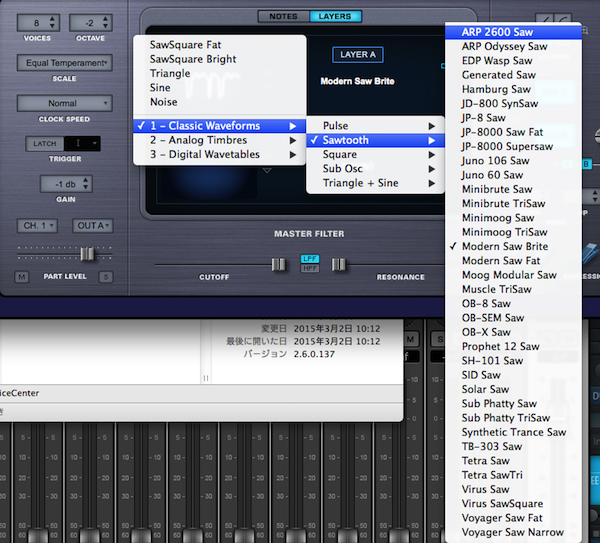The width and height of the screenshot is (600, 543).
Task: Select the Triangle waveform
Action: point(219,73)
